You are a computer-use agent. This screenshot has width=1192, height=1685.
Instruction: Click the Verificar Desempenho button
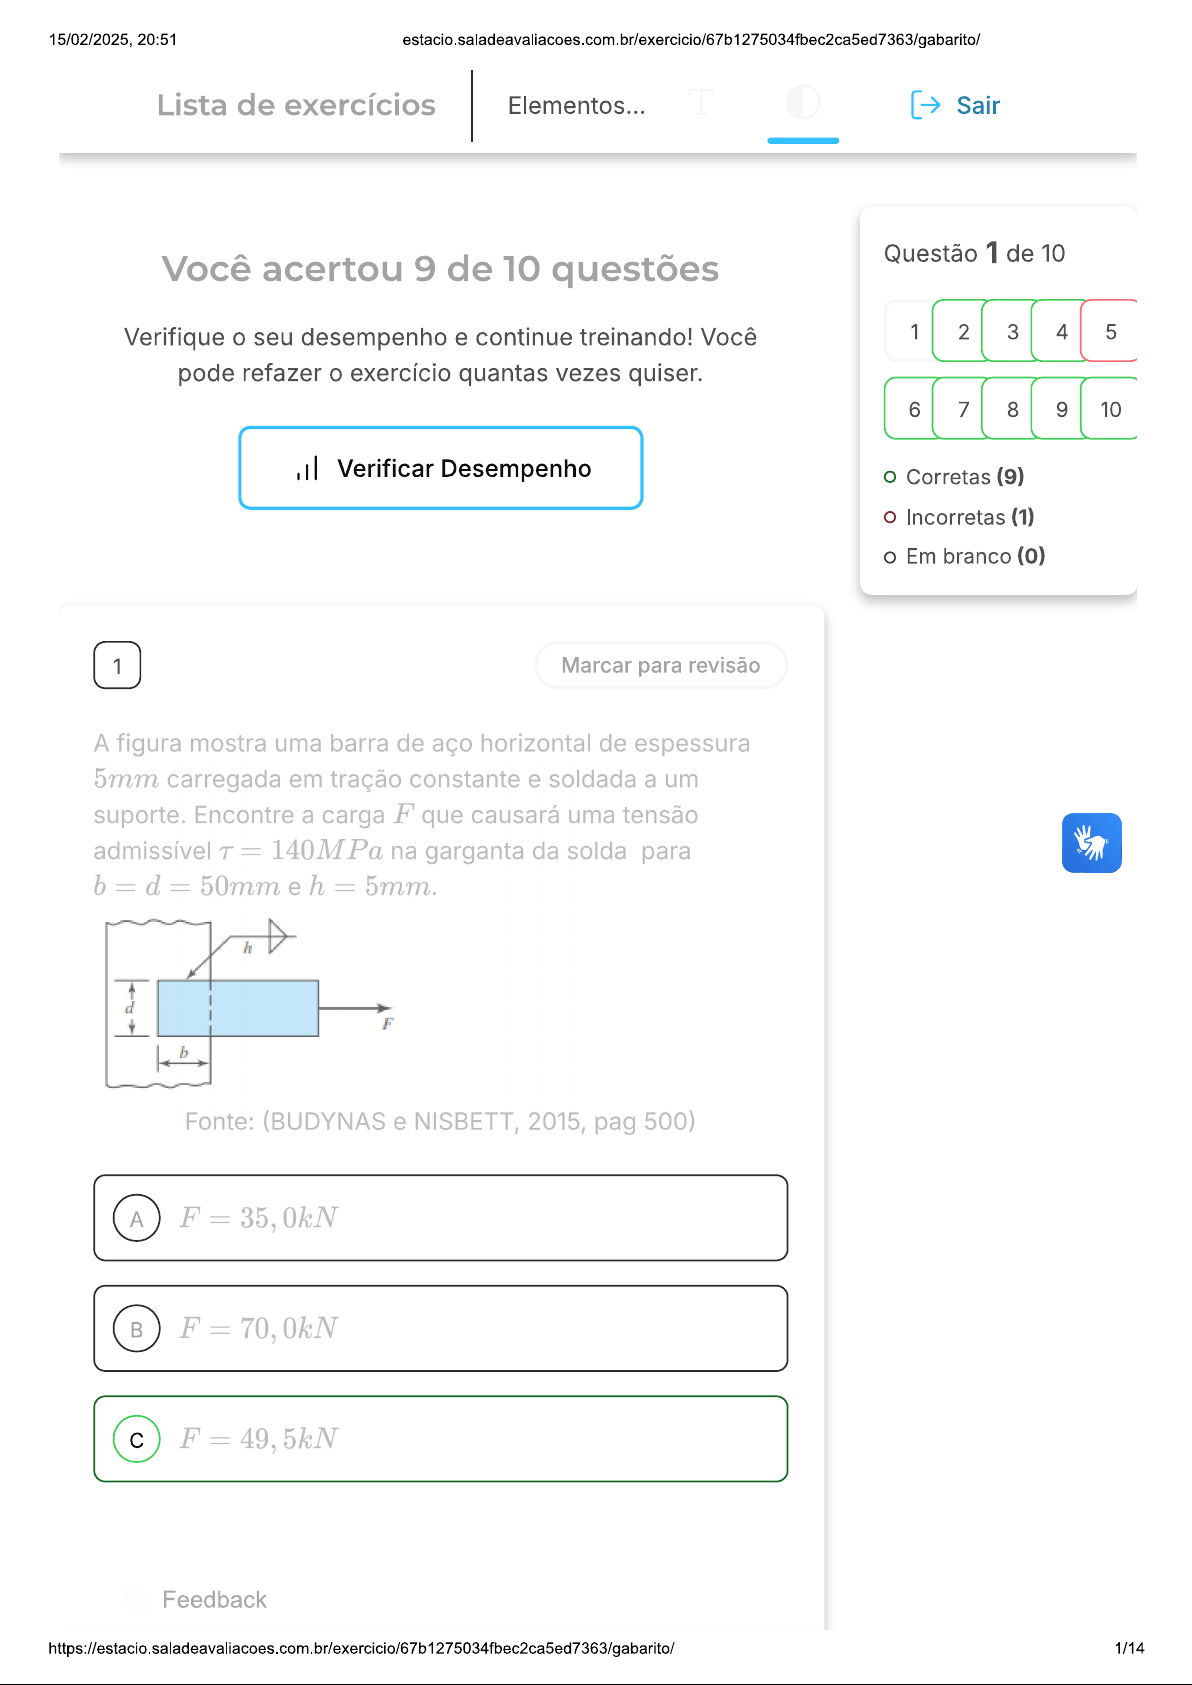(x=441, y=468)
